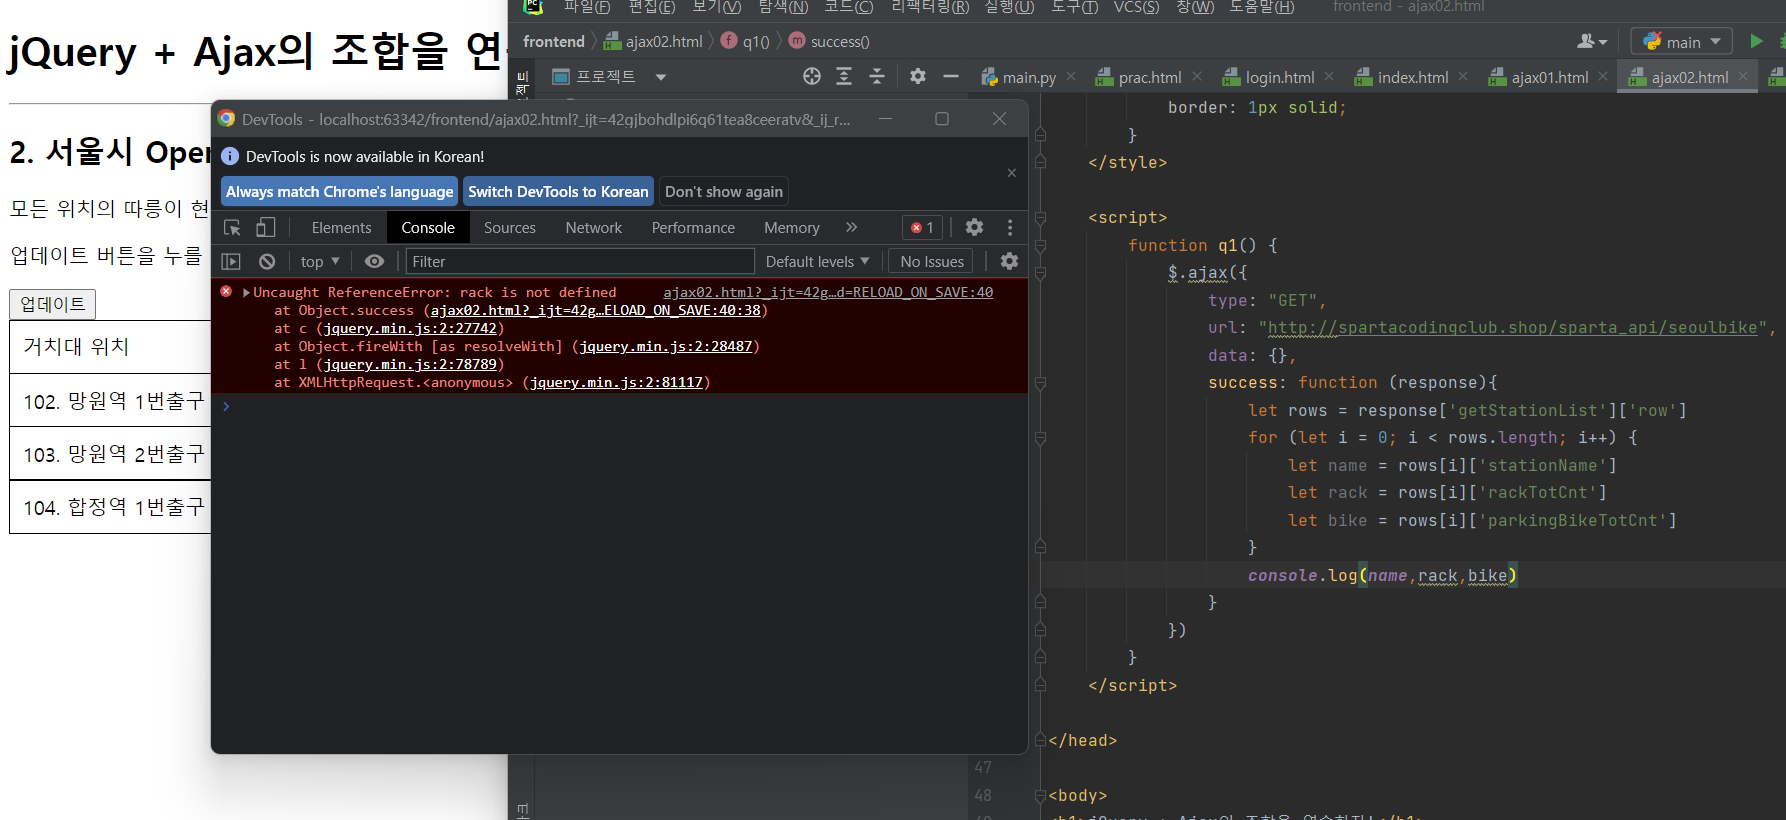Open the Memory tab in DevTools
This screenshot has height=820, width=1786.
tap(792, 228)
